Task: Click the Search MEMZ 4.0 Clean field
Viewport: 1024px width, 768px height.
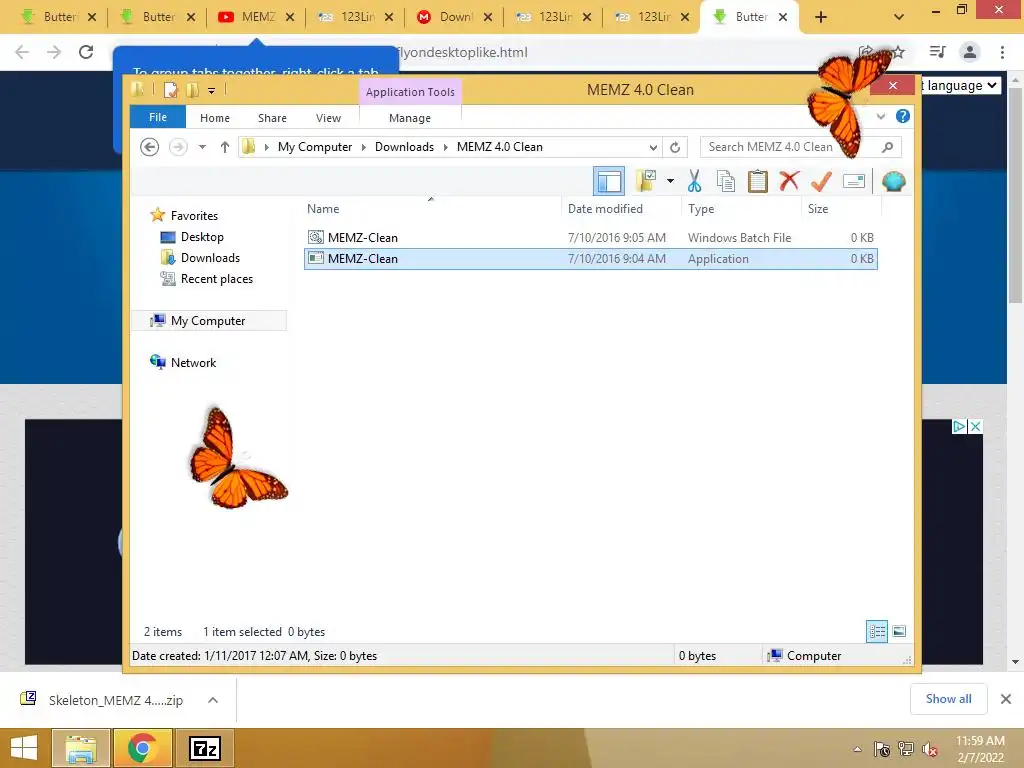Action: 801,147
